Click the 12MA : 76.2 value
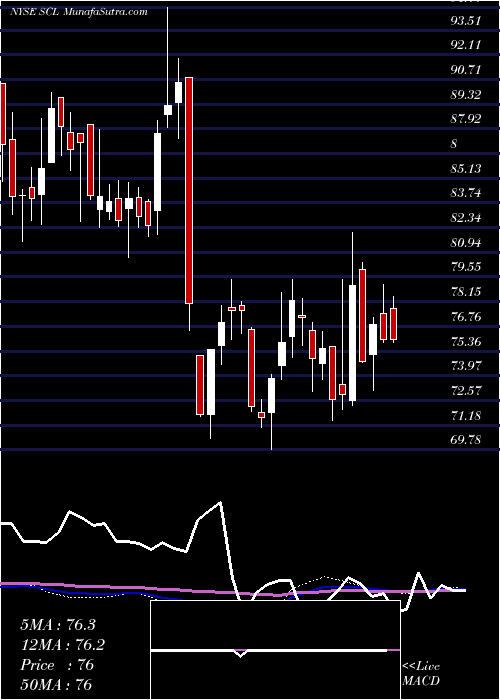The image size is (500, 700). coord(63,645)
